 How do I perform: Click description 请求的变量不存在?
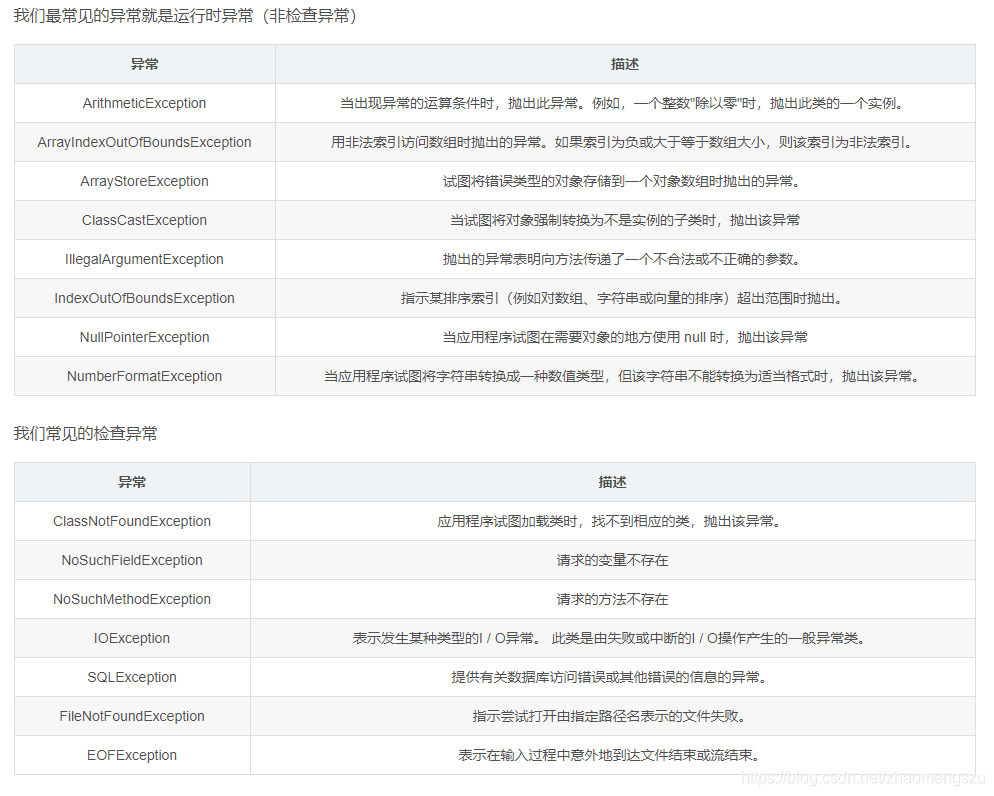click(612, 560)
